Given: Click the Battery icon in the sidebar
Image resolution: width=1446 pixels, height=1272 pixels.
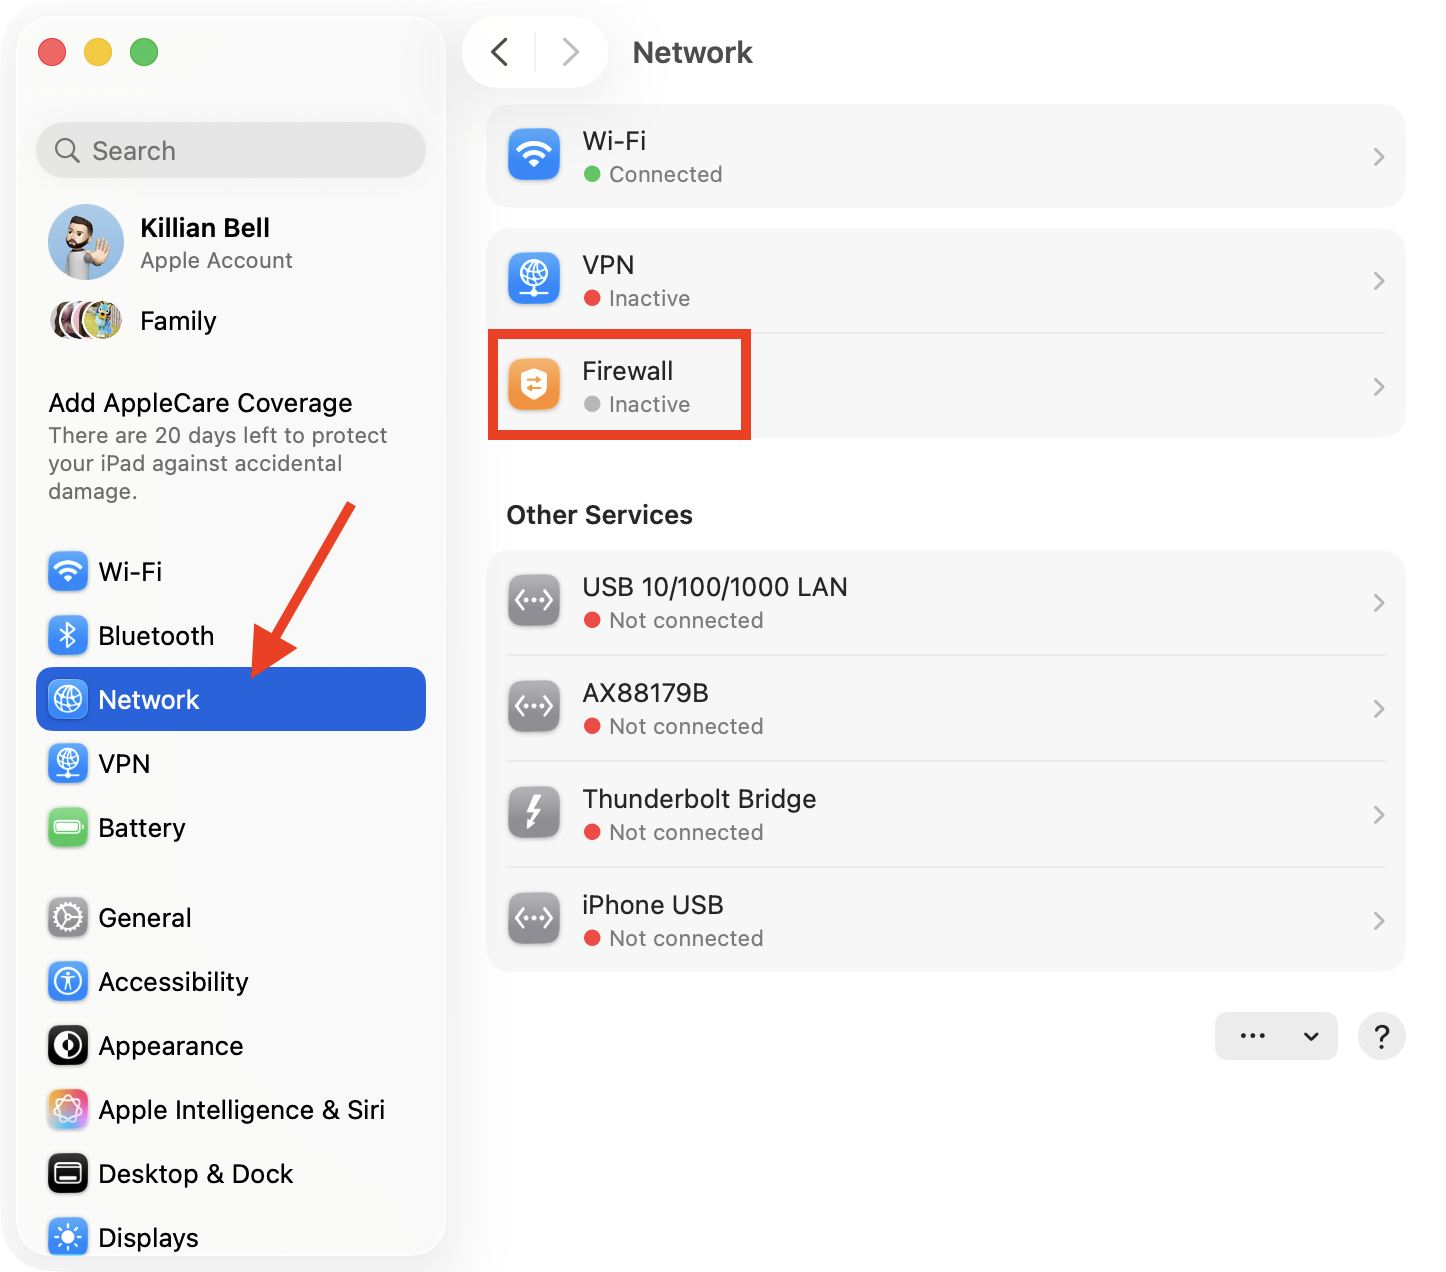Looking at the screenshot, I should 67,827.
